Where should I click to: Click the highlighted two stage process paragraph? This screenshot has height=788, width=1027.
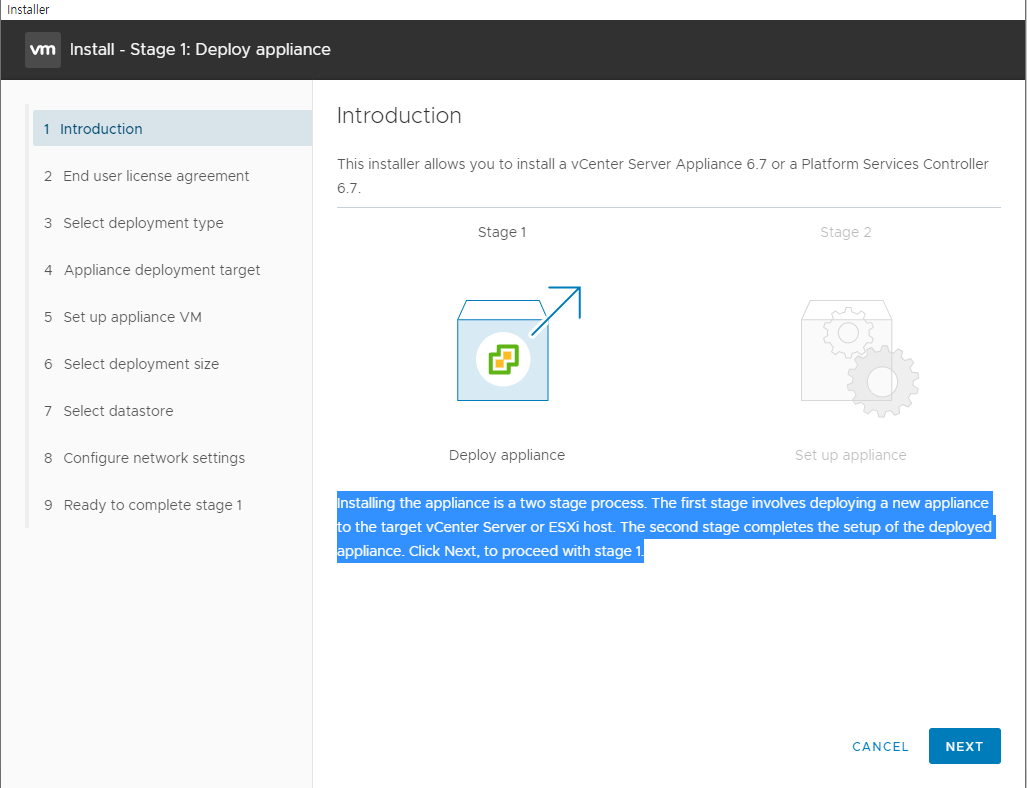665,527
